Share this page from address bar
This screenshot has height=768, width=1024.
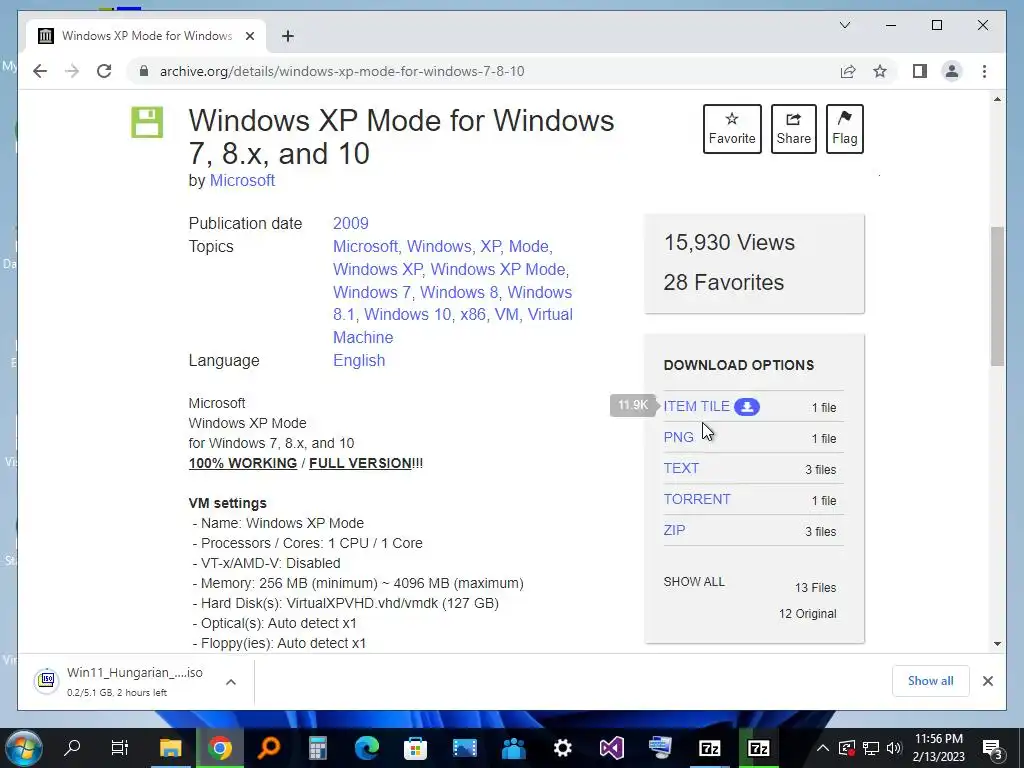[848, 71]
